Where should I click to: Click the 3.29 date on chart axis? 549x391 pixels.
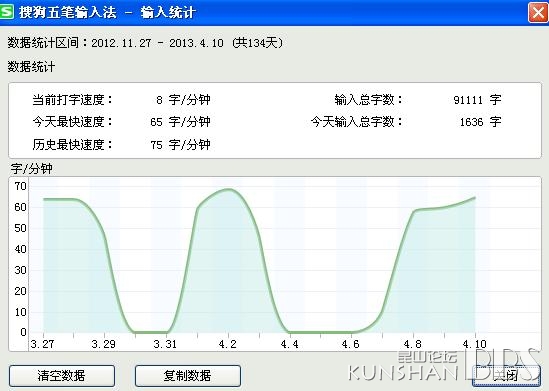click(104, 344)
